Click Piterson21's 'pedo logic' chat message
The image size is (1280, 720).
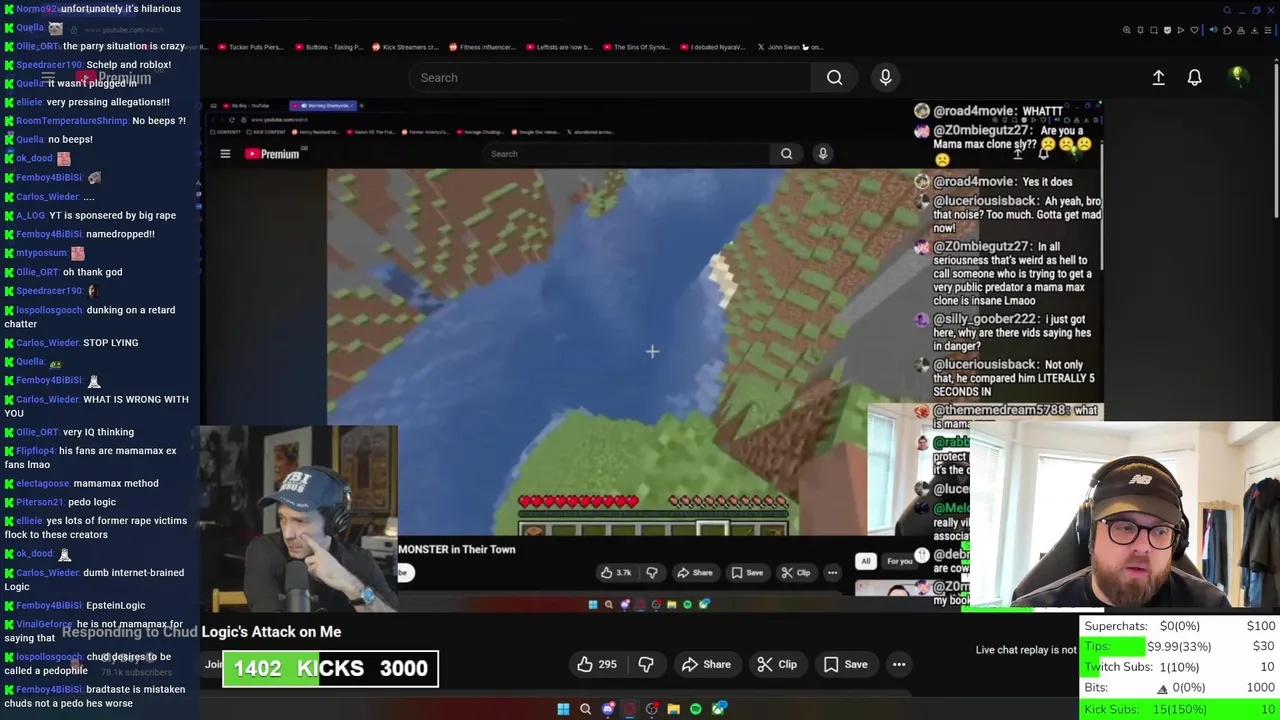pyautogui.click(x=60, y=502)
